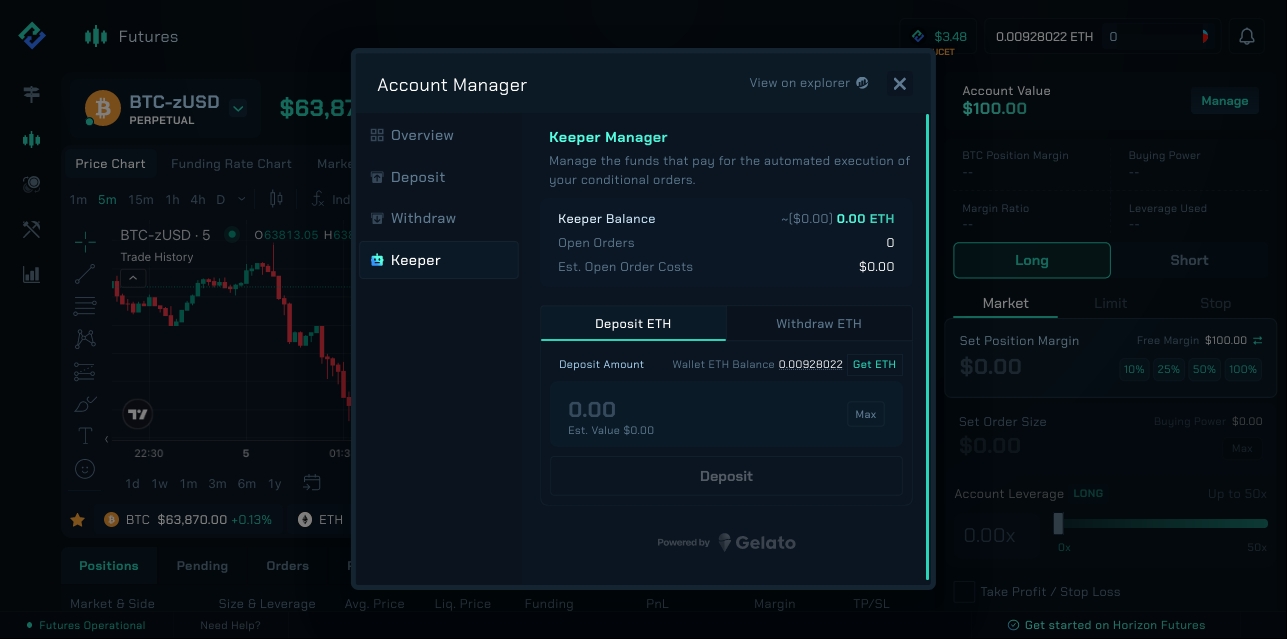Screen dimensions: 1287x639
Task: Click the Horizon logo in the sidebar
Action: [x=32, y=36]
